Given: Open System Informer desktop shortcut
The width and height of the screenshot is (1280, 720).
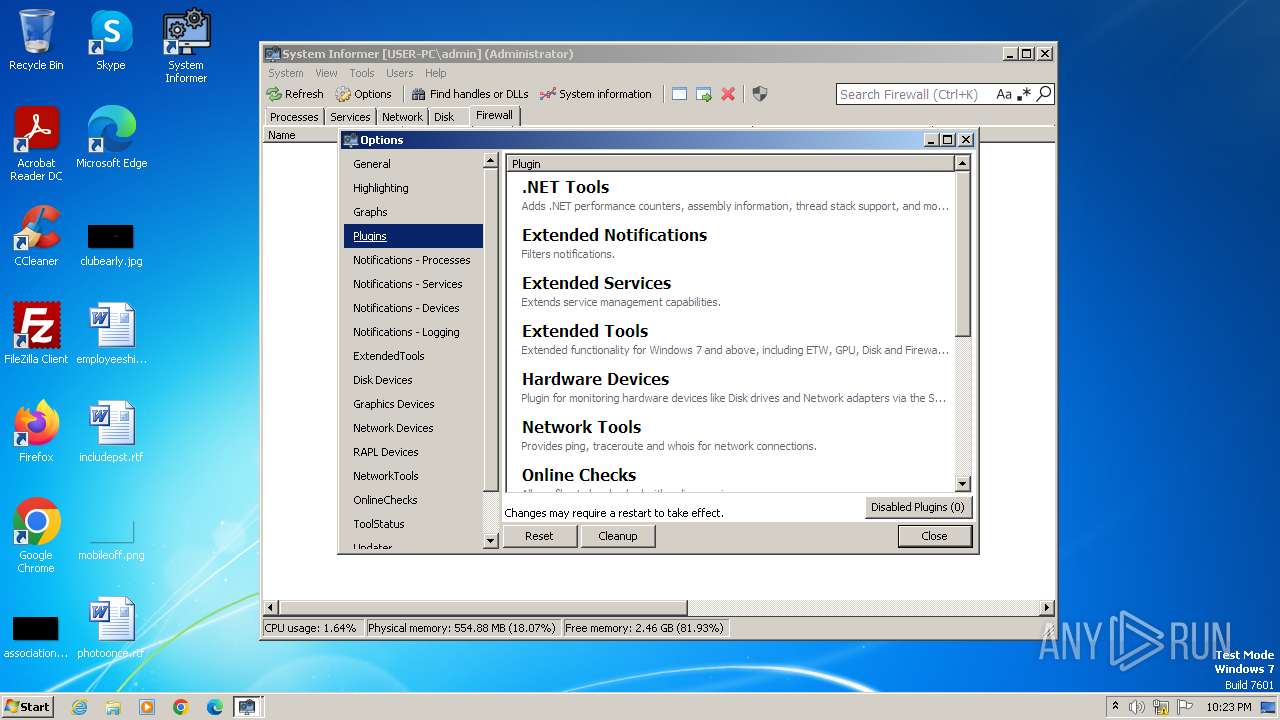Looking at the screenshot, I should pyautogui.click(x=186, y=46).
